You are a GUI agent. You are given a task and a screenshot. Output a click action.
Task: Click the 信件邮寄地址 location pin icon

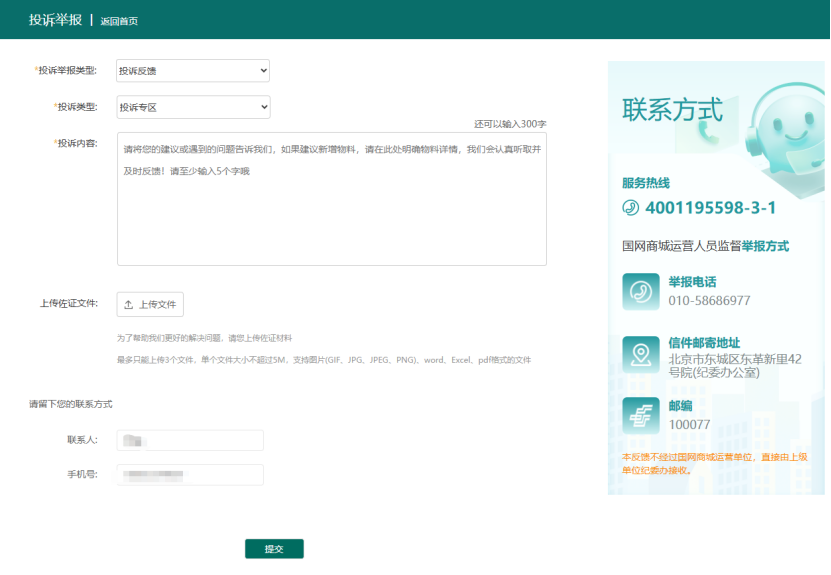click(x=641, y=353)
